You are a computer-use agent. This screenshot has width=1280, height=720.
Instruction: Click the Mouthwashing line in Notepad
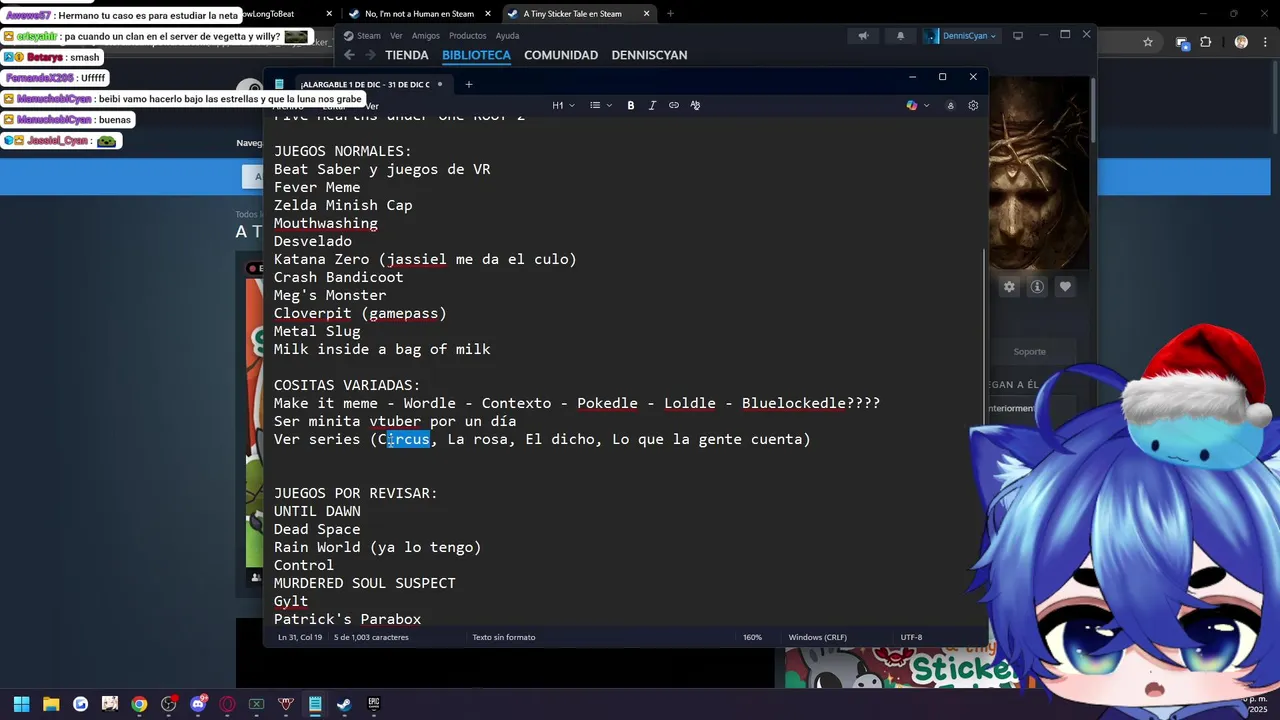pos(326,223)
